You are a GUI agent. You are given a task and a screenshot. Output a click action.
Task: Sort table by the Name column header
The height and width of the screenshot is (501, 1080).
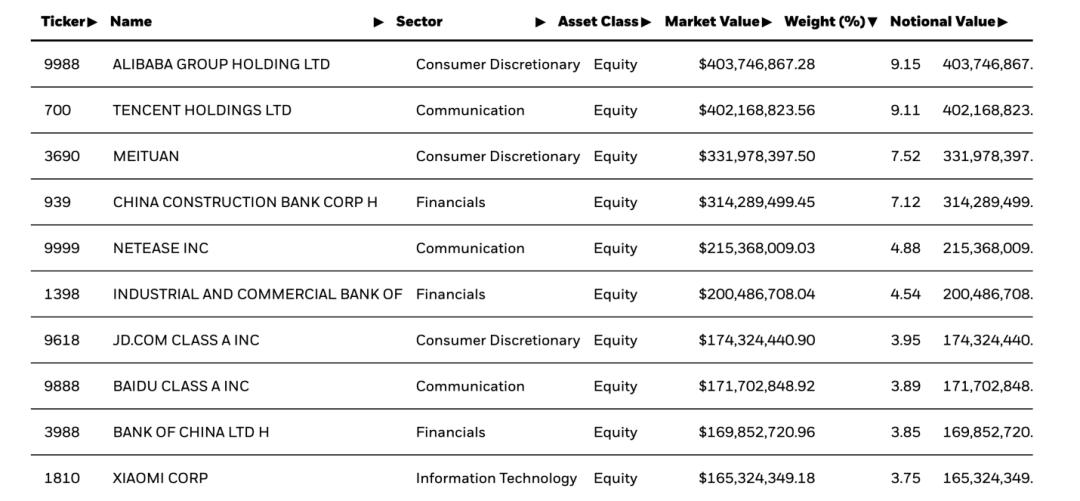click(131, 22)
